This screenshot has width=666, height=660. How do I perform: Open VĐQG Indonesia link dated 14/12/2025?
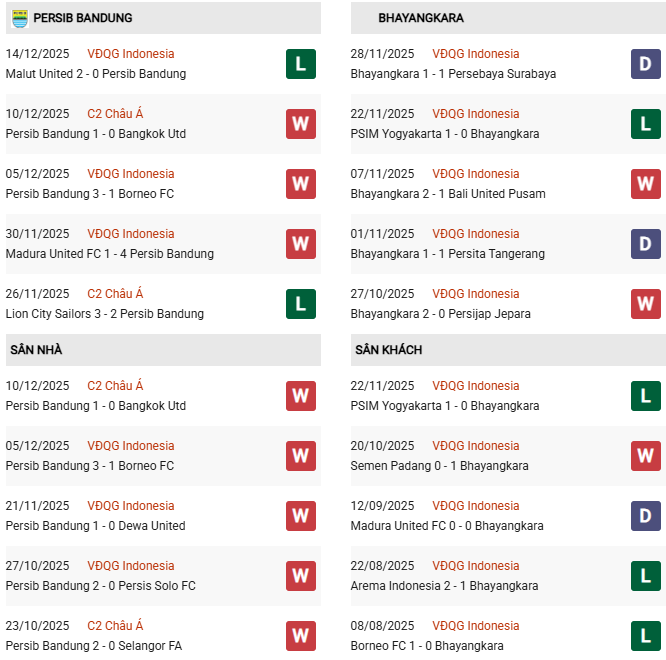pyautogui.click(x=130, y=54)
